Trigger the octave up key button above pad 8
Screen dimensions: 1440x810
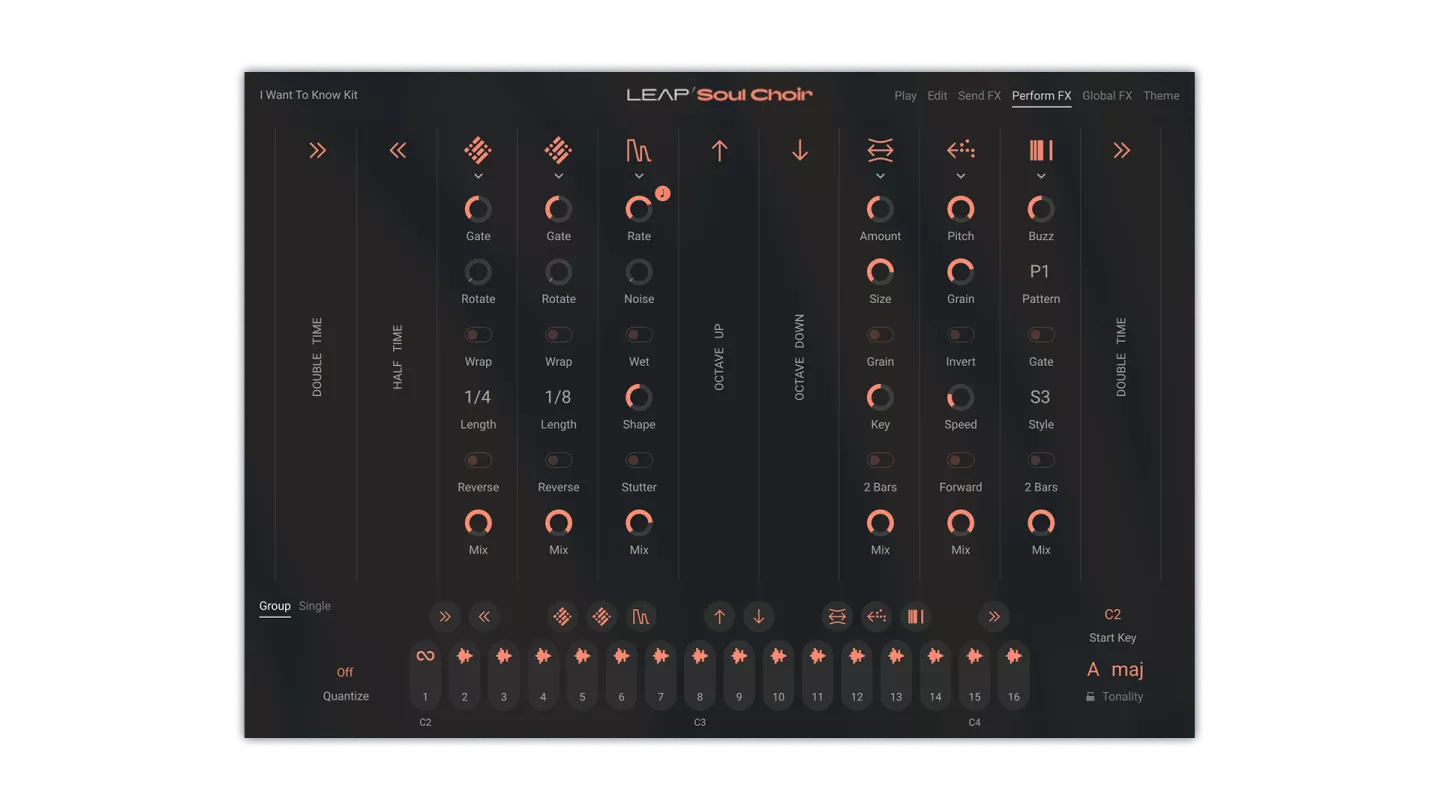click(719, 617)
